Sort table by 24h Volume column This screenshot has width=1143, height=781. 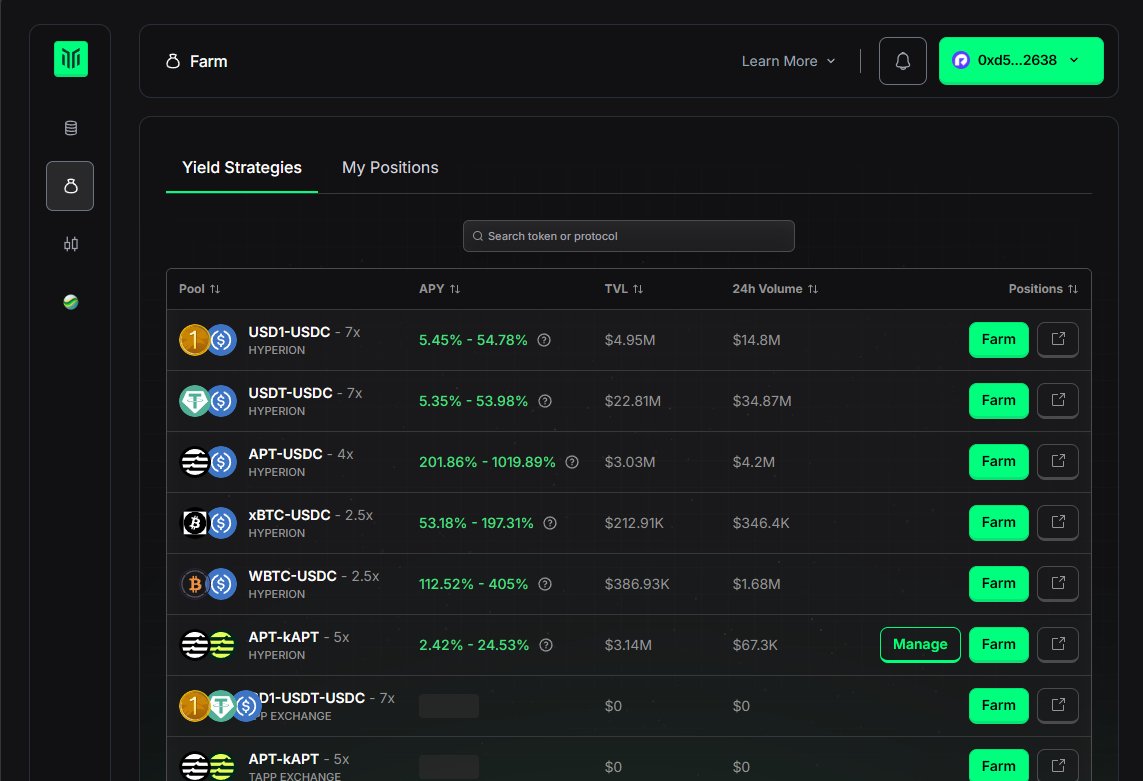pyautogui.click(x=775, y=289)
